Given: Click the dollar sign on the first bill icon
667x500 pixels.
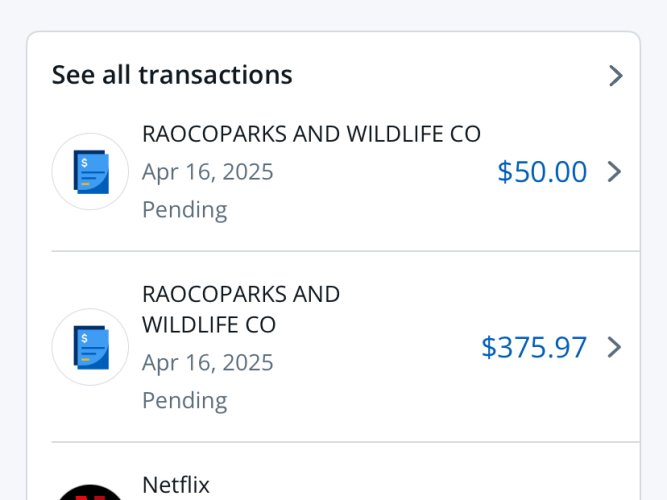Looking at the screenshot, I should 85,163.
